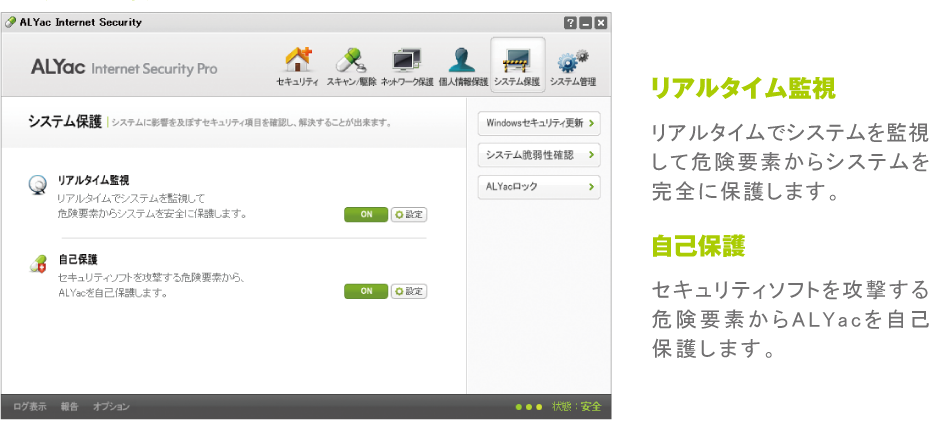Select the システム保護 barrier icon tab
This screenshot has height=423, width=929.
click(517, 65)
